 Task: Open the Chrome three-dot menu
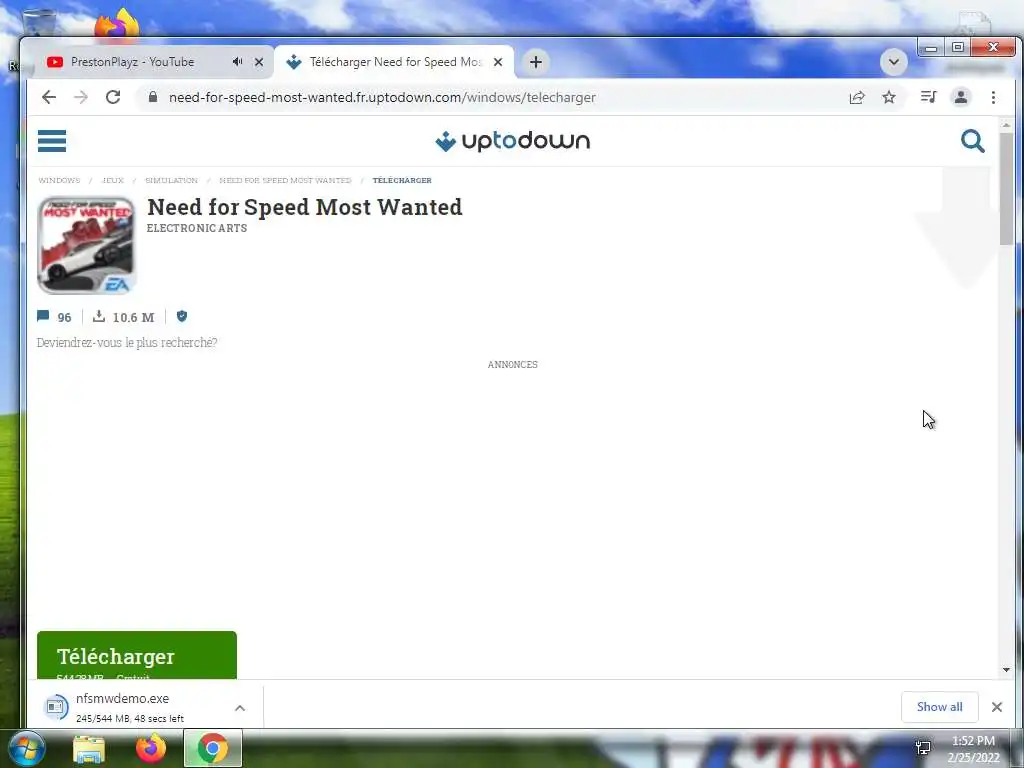993,97
